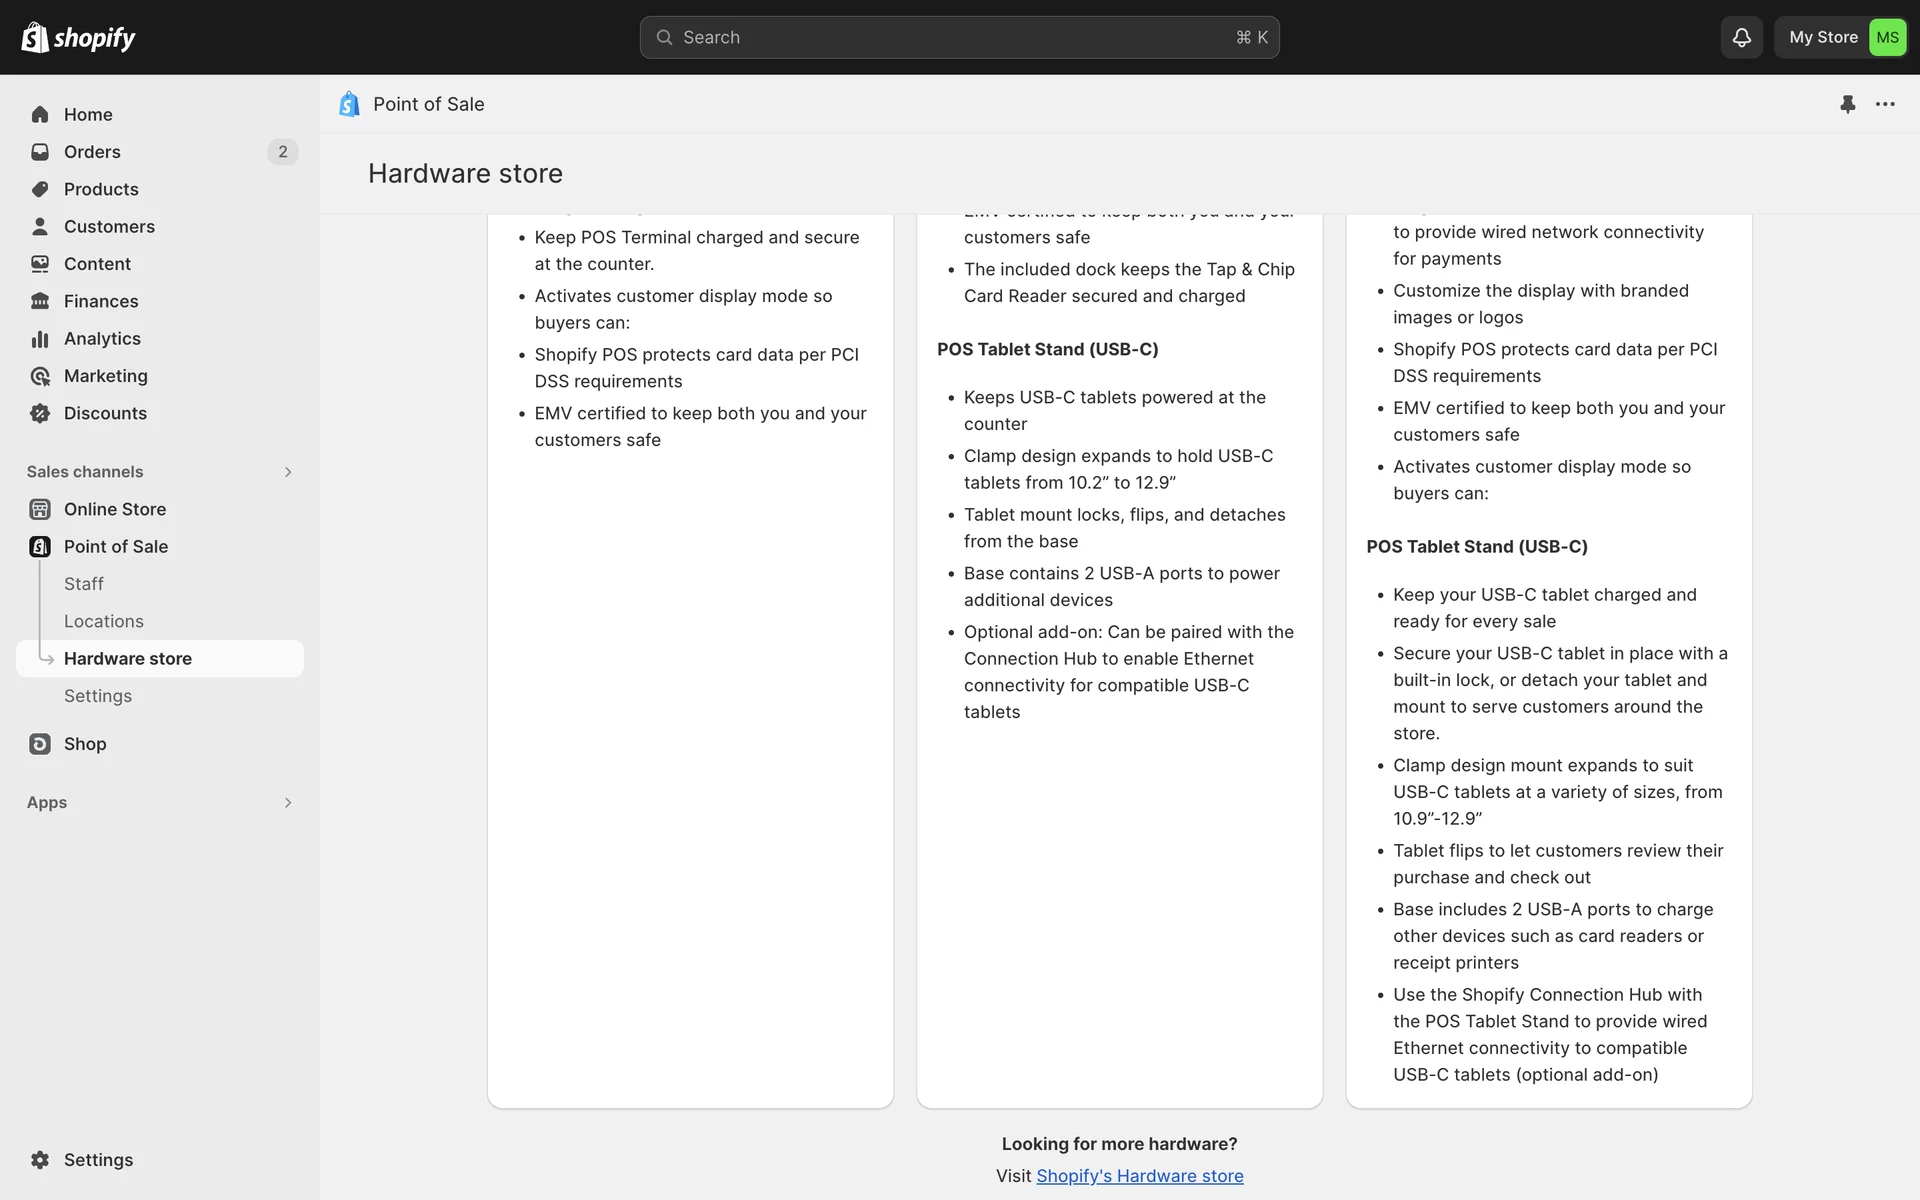Click the Shopify logo

[x=78, y=37]
